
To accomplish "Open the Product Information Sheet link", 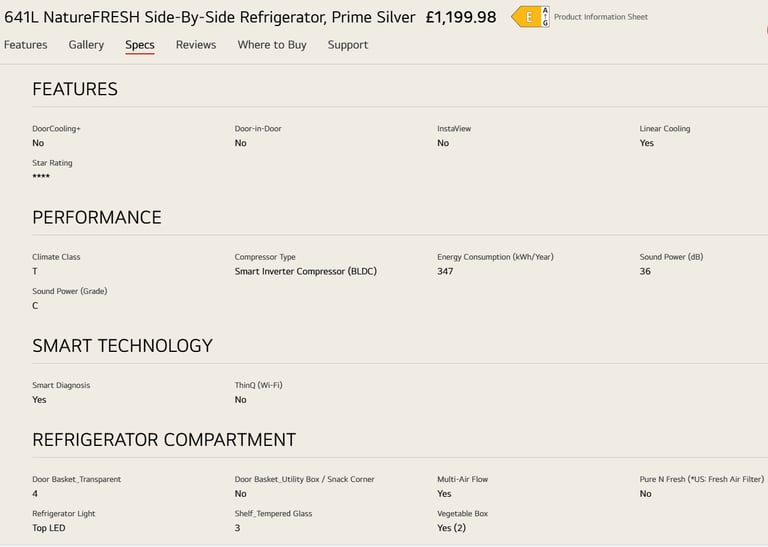I will [x=600, y=17].
